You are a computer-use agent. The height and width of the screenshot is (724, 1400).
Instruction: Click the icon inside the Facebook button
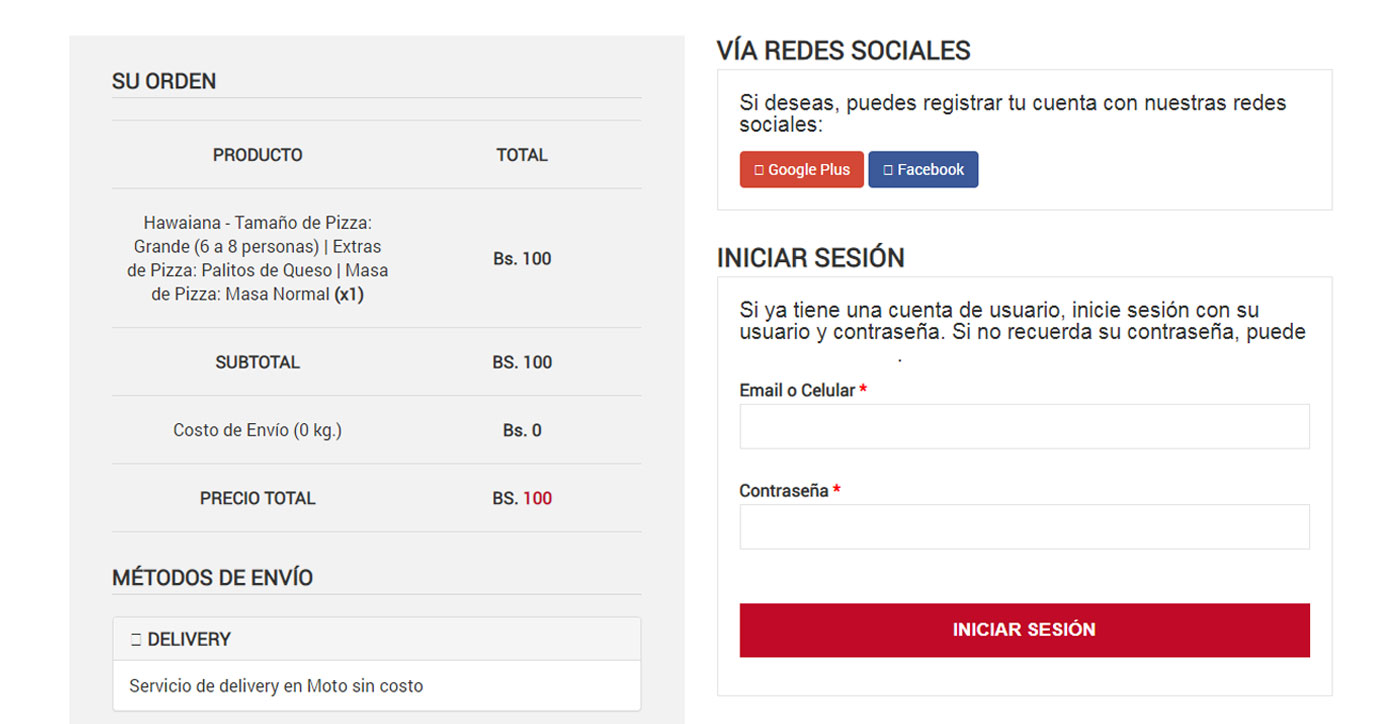888,170
